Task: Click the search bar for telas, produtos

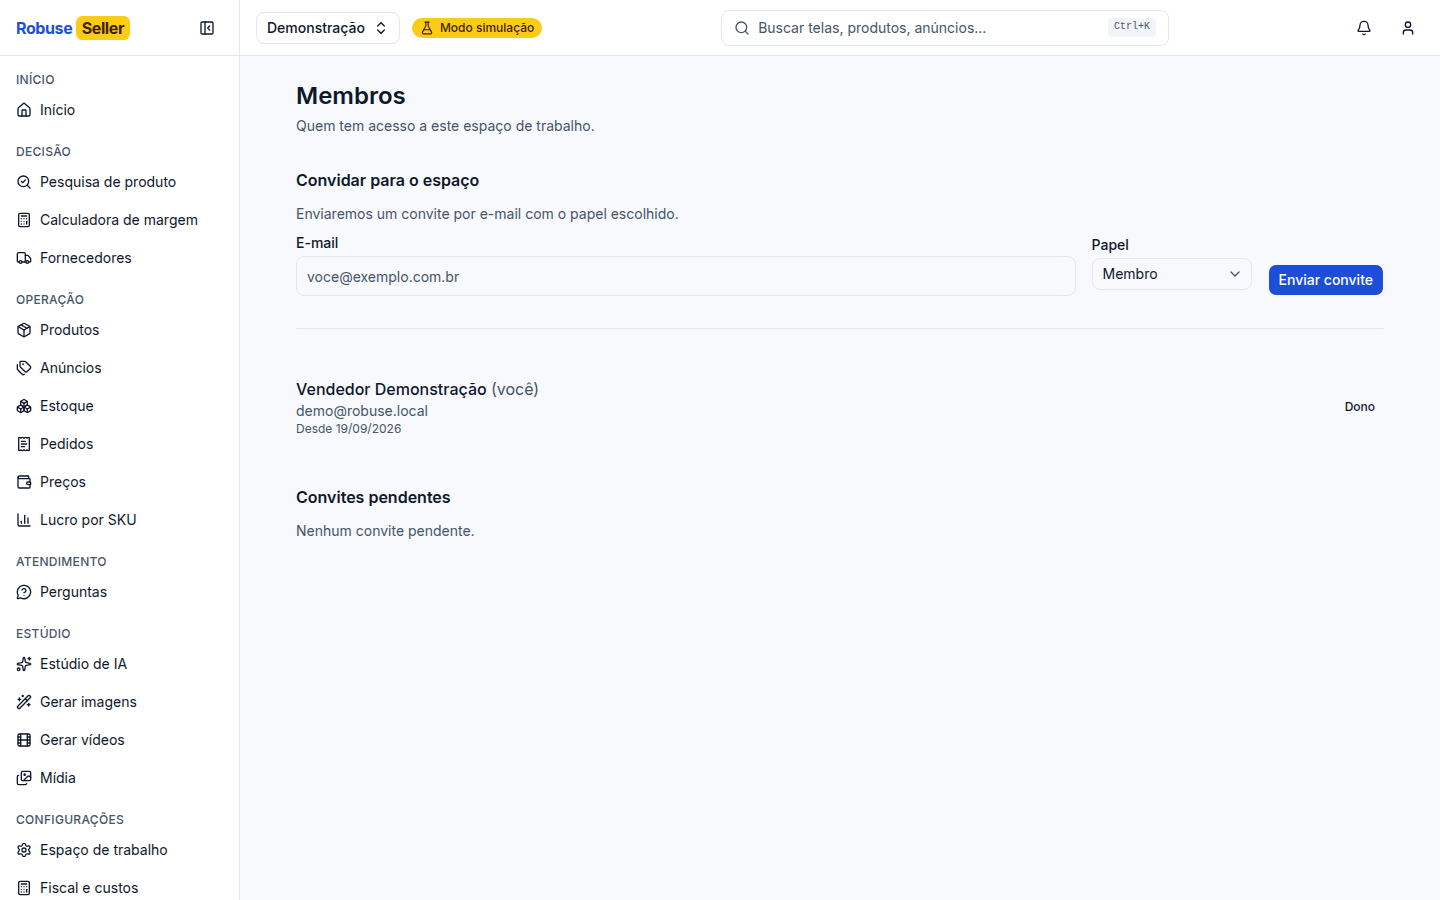Action: [x=945, y=28]
